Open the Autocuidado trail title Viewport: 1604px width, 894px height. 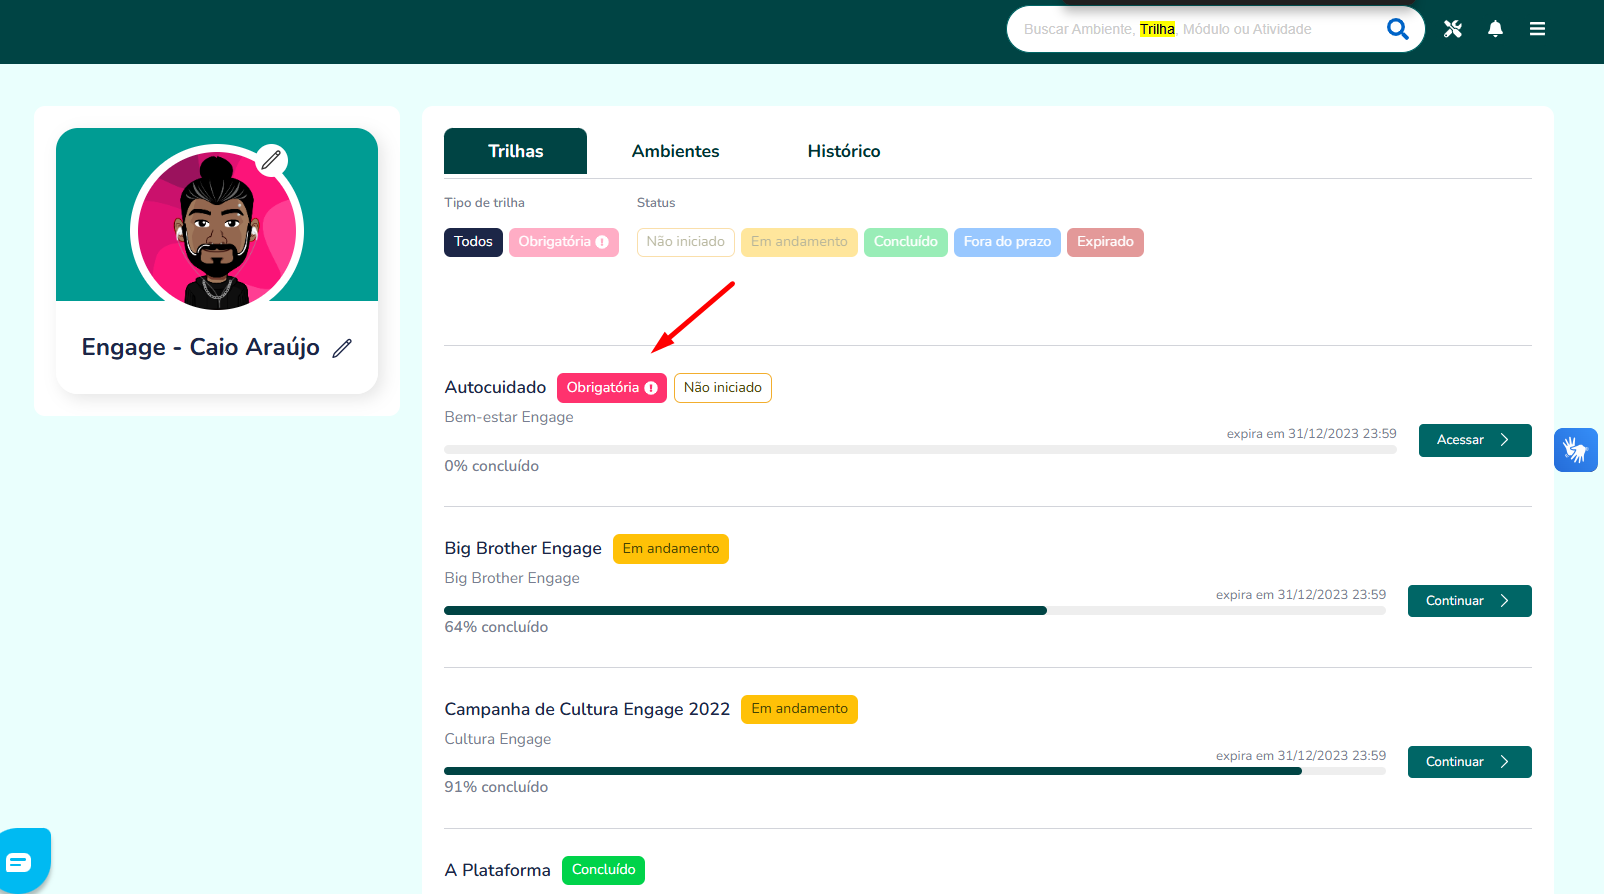coord(495,387)
